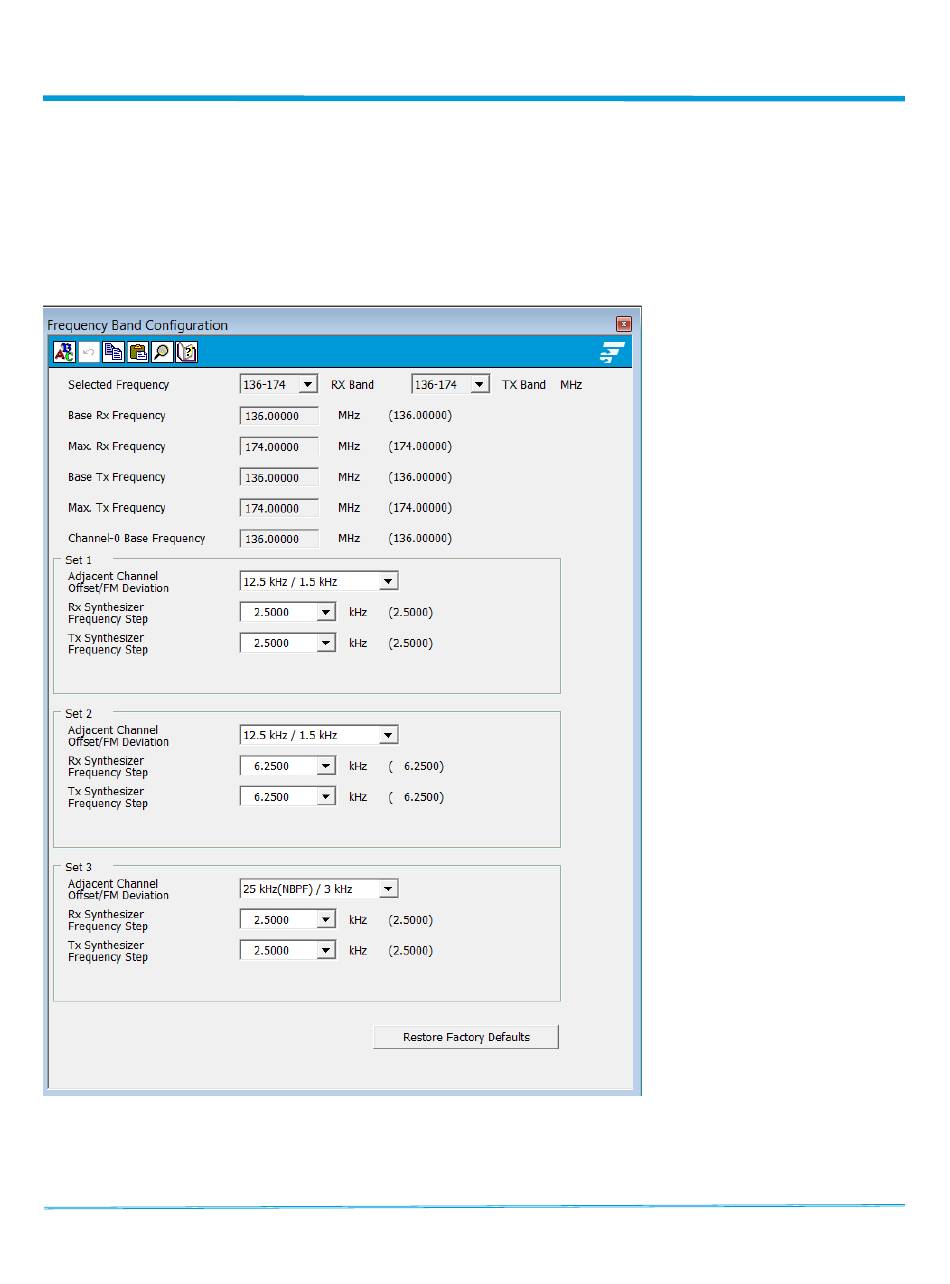This screenshot has height=1284, width=950.
Task: Click the greyed-out undo arrow icon
Action: point(88,351)
